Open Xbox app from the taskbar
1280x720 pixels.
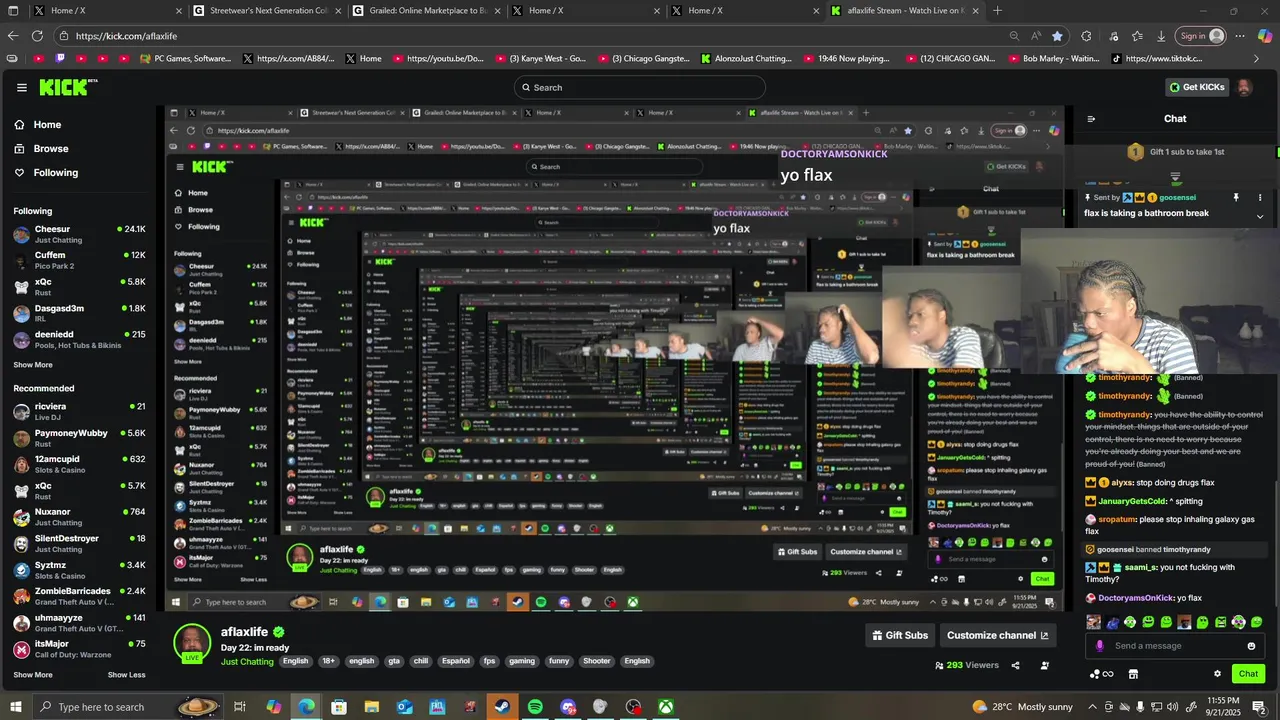pyautogui.click(x=665, y=707)
